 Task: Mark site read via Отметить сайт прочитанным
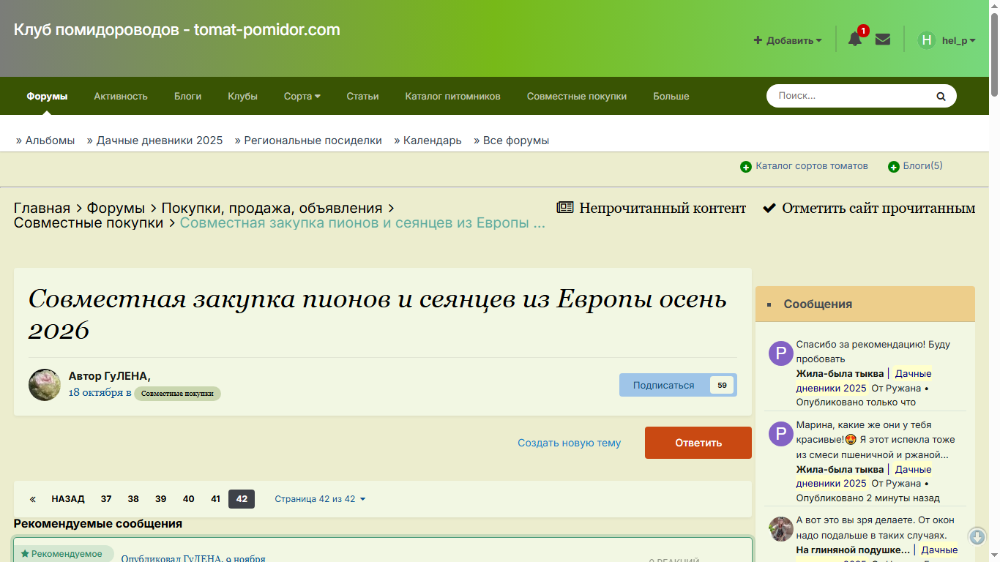[868, 208]
